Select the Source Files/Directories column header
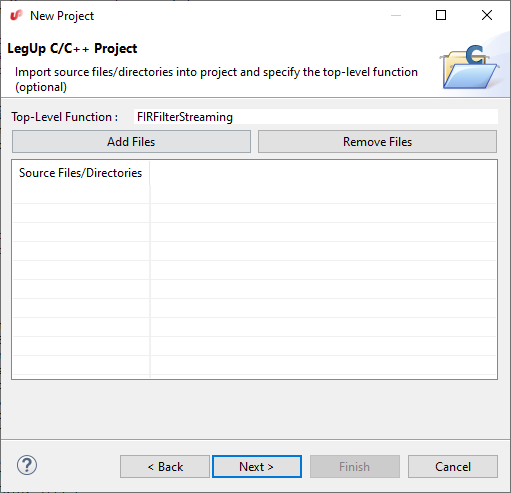Viewport: 511px width, 493px height. tap(81, 173)
